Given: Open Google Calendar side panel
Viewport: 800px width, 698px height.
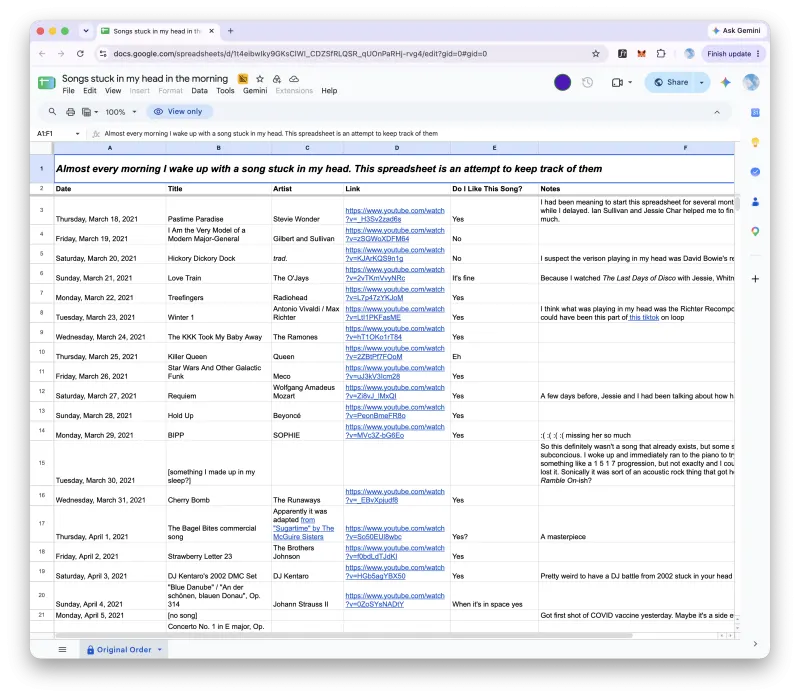Looking at the screenshot, I should tap(755, 112).
